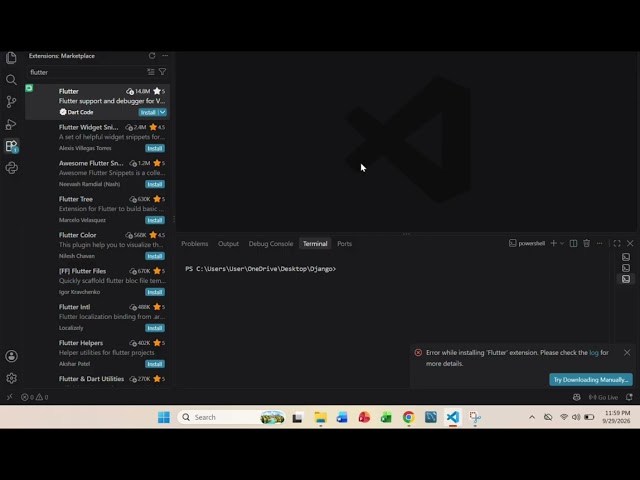Click the flutter search input field
Image resolution: width=640 pixels, height=480 pixels.
pyautogui.click(x=86, y=72)
